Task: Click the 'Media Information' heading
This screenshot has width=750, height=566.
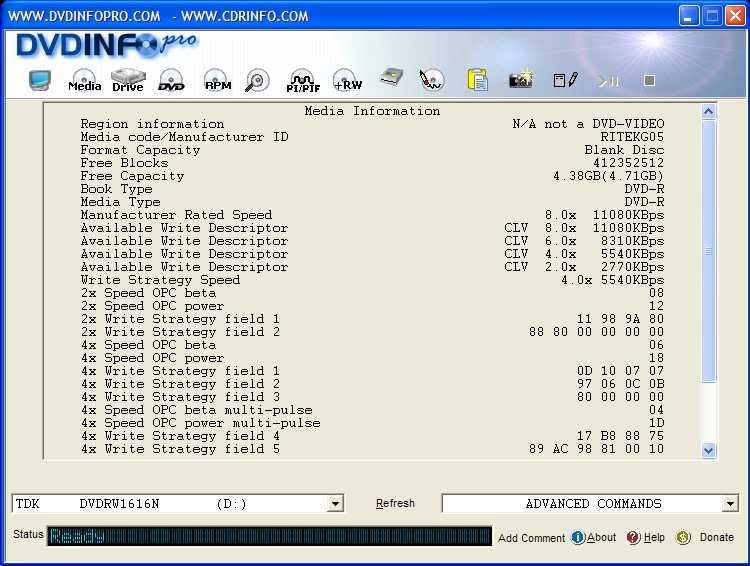Action: (372, 111)
